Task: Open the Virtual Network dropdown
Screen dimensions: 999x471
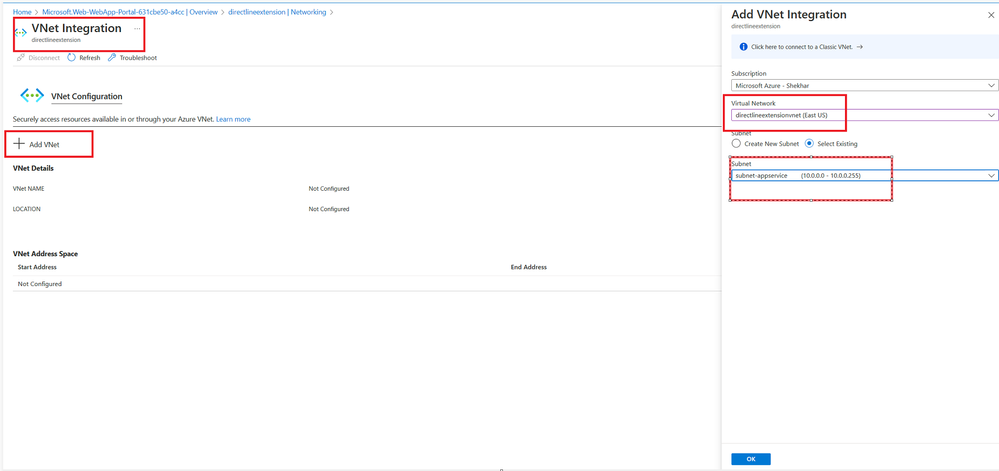Action: (x=865, y=115)
